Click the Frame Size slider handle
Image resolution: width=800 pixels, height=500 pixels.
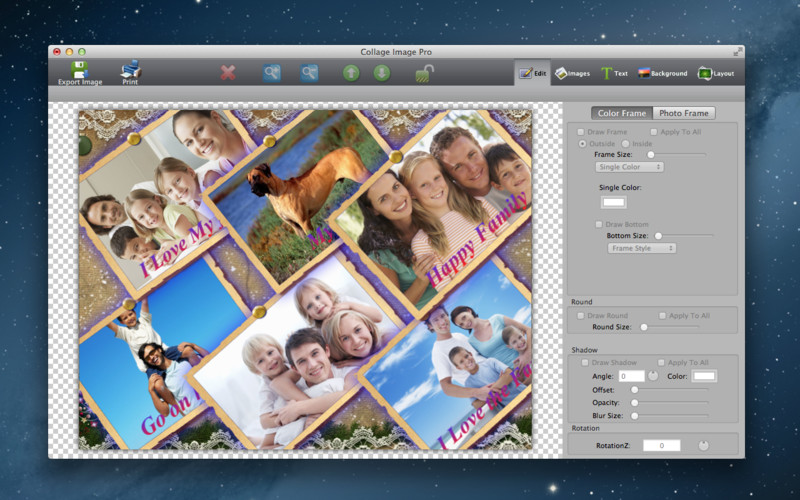[651, 155]
